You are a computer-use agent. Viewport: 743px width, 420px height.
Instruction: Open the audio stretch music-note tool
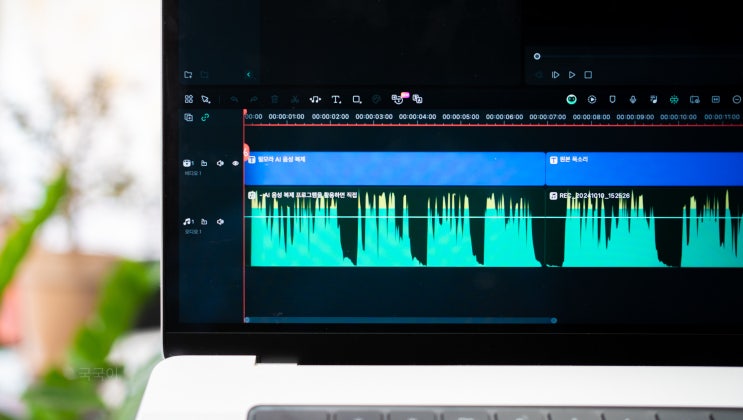[x=315, y=99]
